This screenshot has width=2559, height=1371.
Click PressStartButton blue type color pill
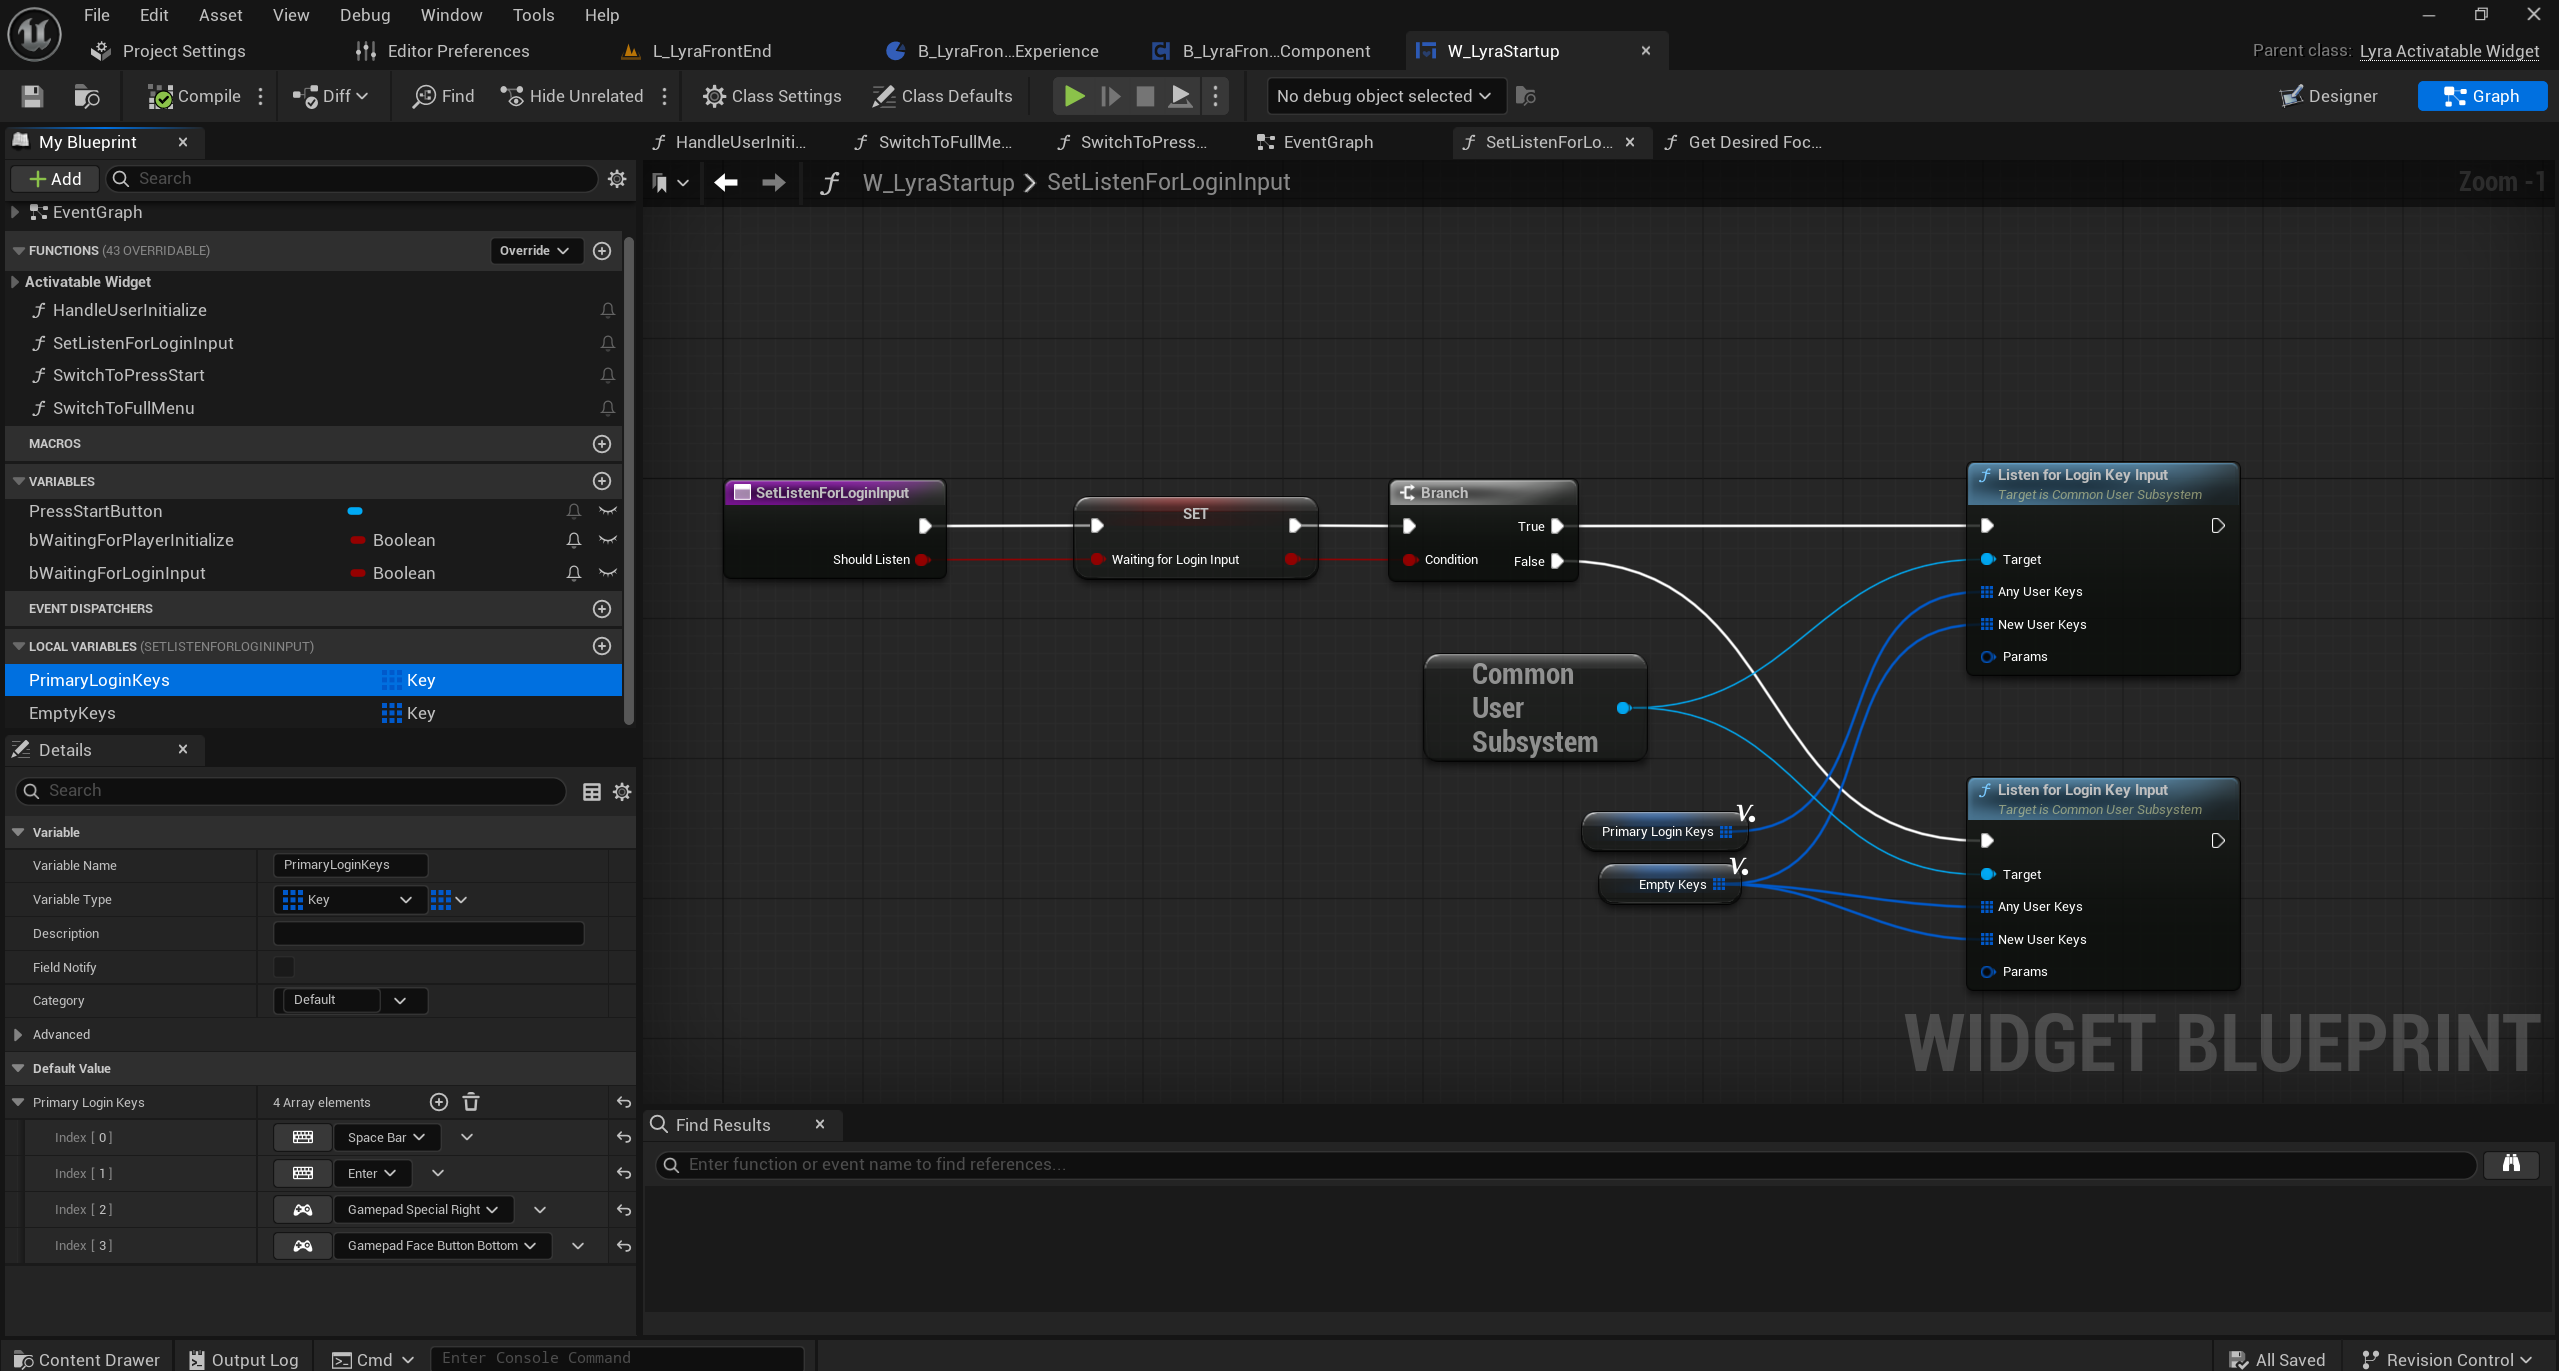tap(354, 511)
